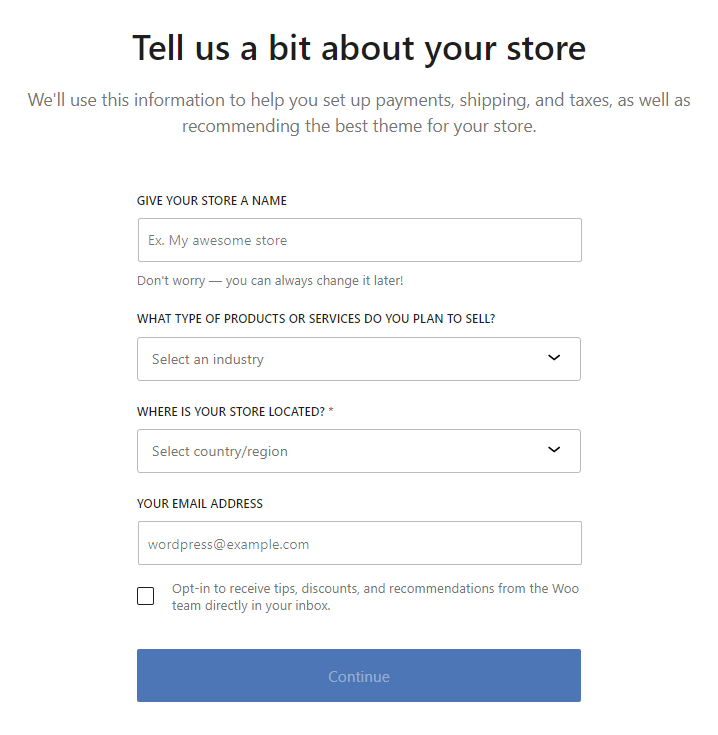Click the 'What type of products or services' label
Image resolution: width=718 pixels, height=735 pixels.
pyautogui.click(x=316, y=319)
